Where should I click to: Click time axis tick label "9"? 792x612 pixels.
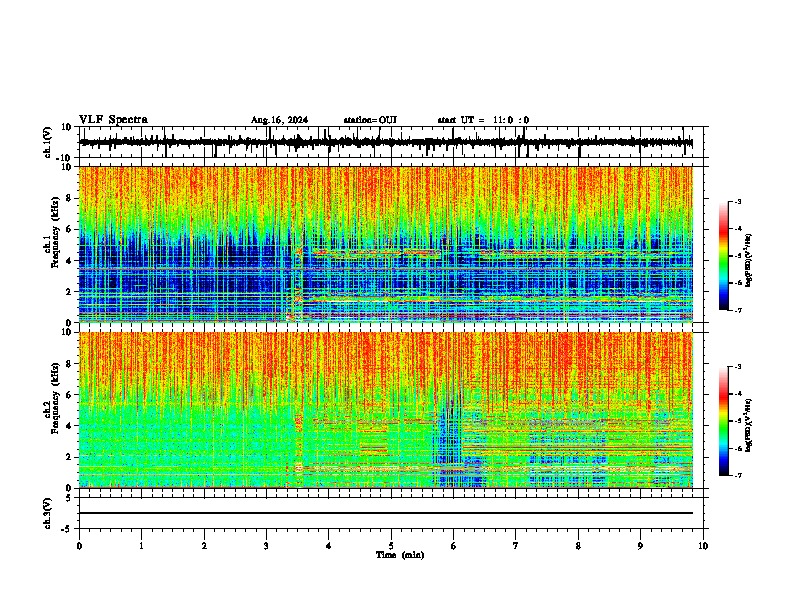tap(640, 546)
